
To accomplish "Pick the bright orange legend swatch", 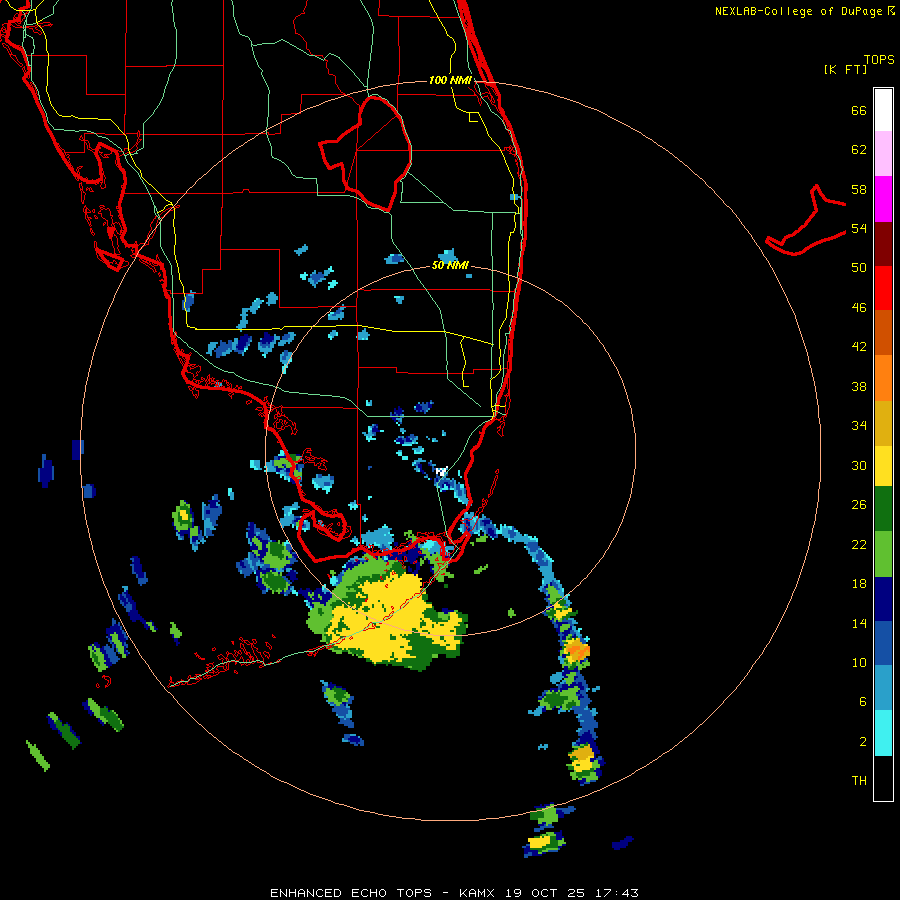I will [x=883, y=378].
